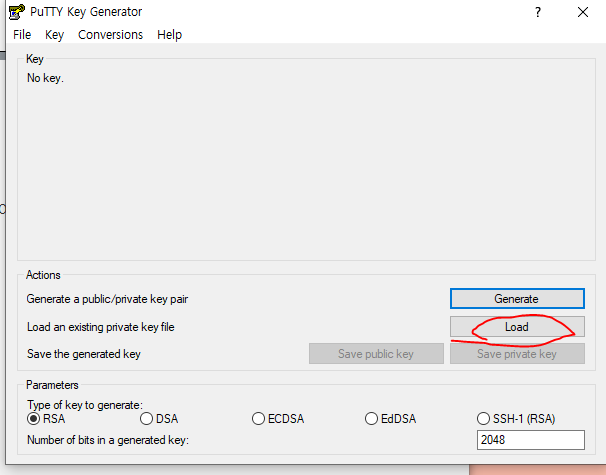Click 'Number of bits in a generated key:' label

(x=108, y=440)
